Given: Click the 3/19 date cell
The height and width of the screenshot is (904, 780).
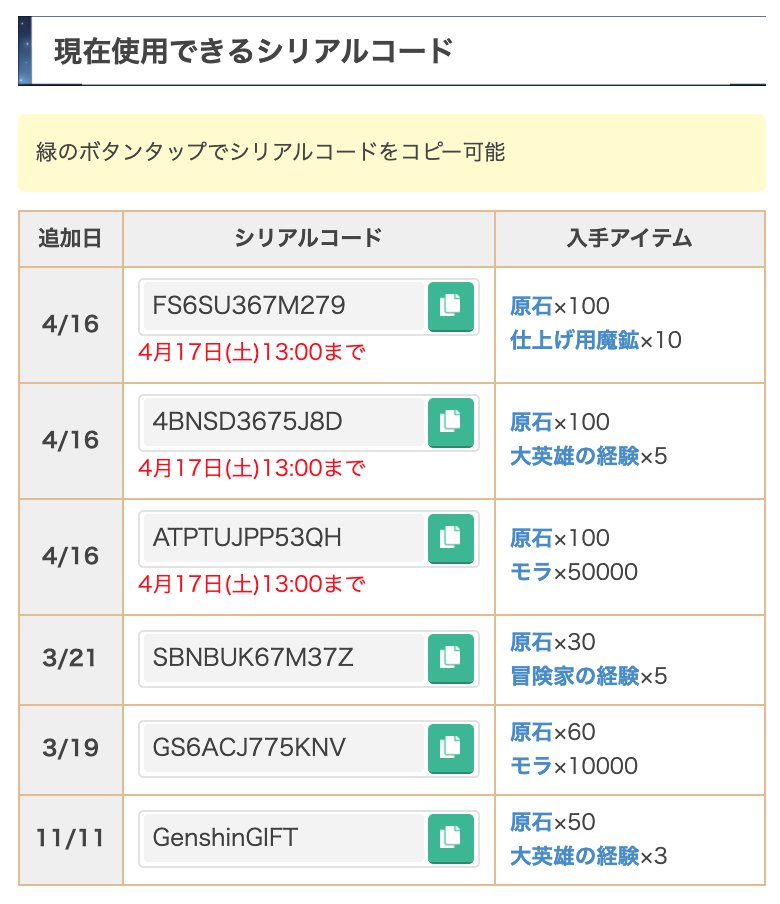Looking at the screenshot, I should [70, 748].
